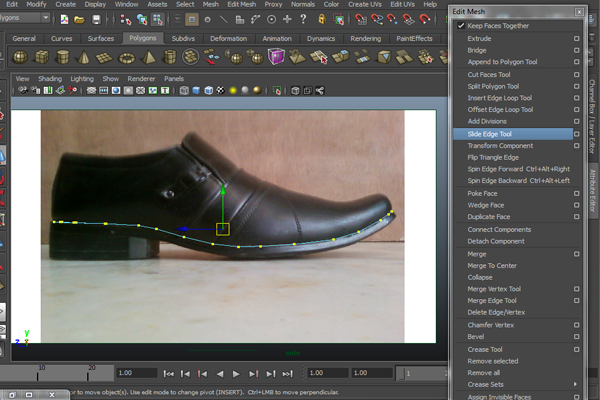Open the Normals menu in menu bar
This screenshot has height=400, width=600.
[x=302, y=4]
